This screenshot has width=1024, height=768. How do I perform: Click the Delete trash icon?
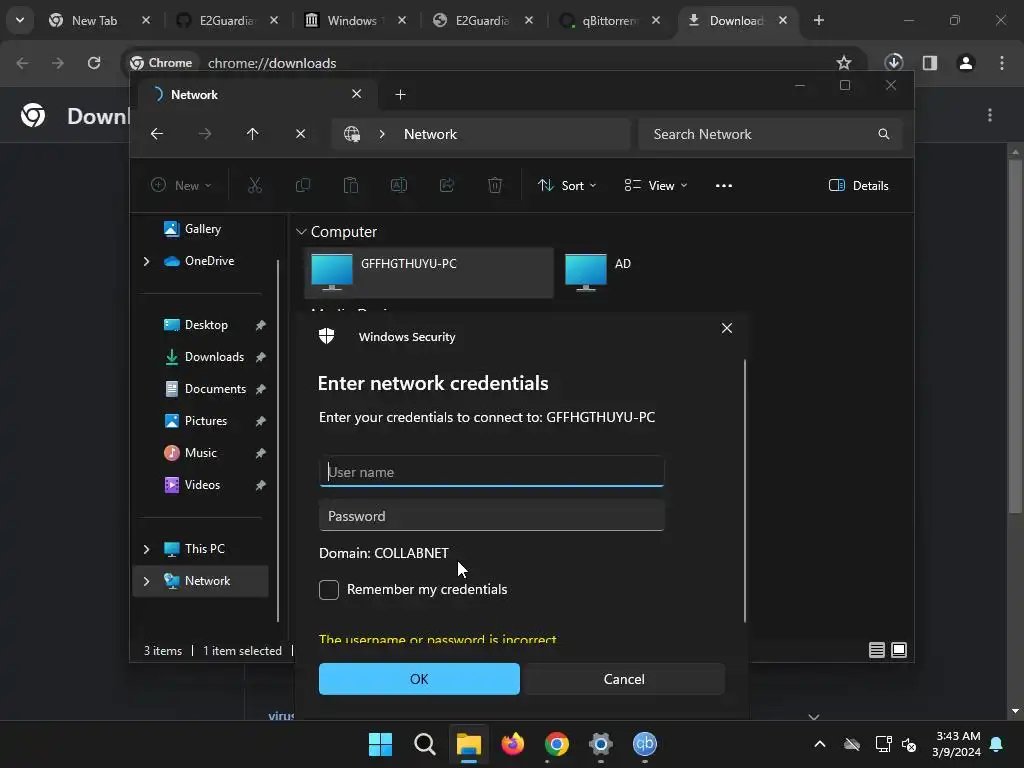495,185
